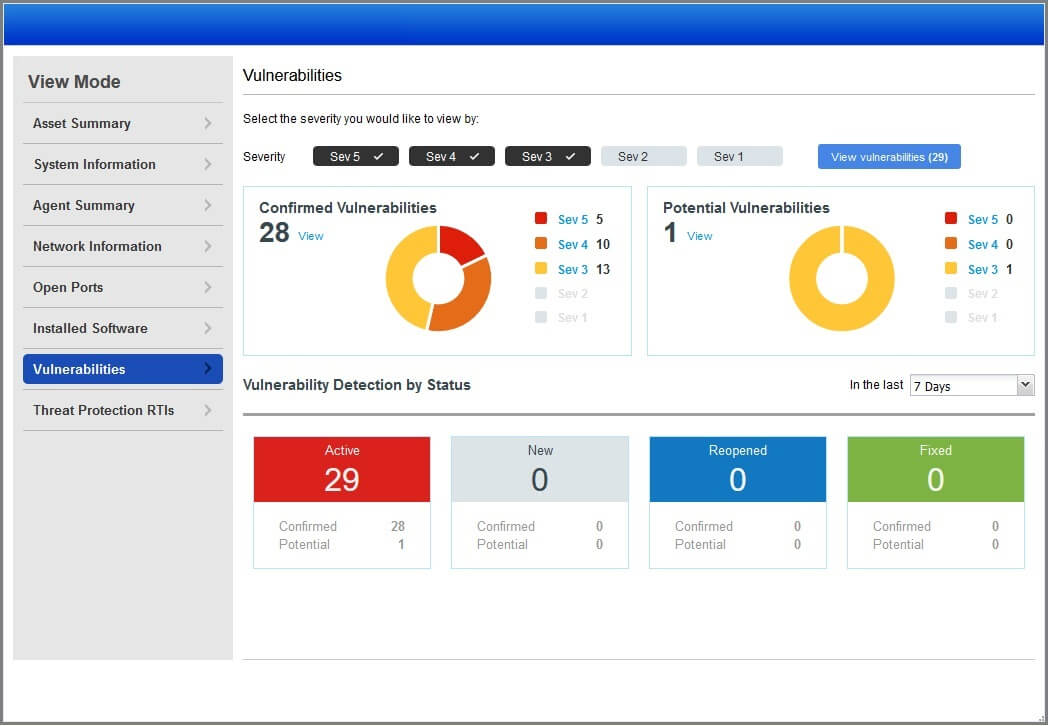Click orange Sev 4 swatch in Potential legend
Viewport: 1048px width, 726px height.
coord(951,243)
